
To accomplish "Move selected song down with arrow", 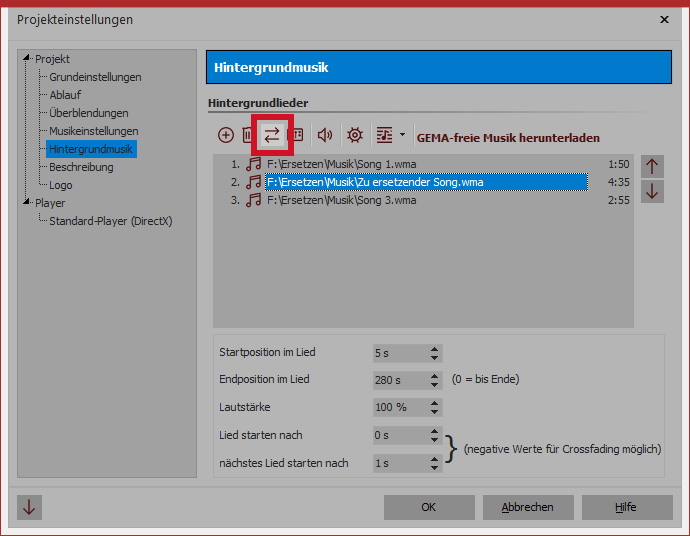I will click(x=652, y=191).
